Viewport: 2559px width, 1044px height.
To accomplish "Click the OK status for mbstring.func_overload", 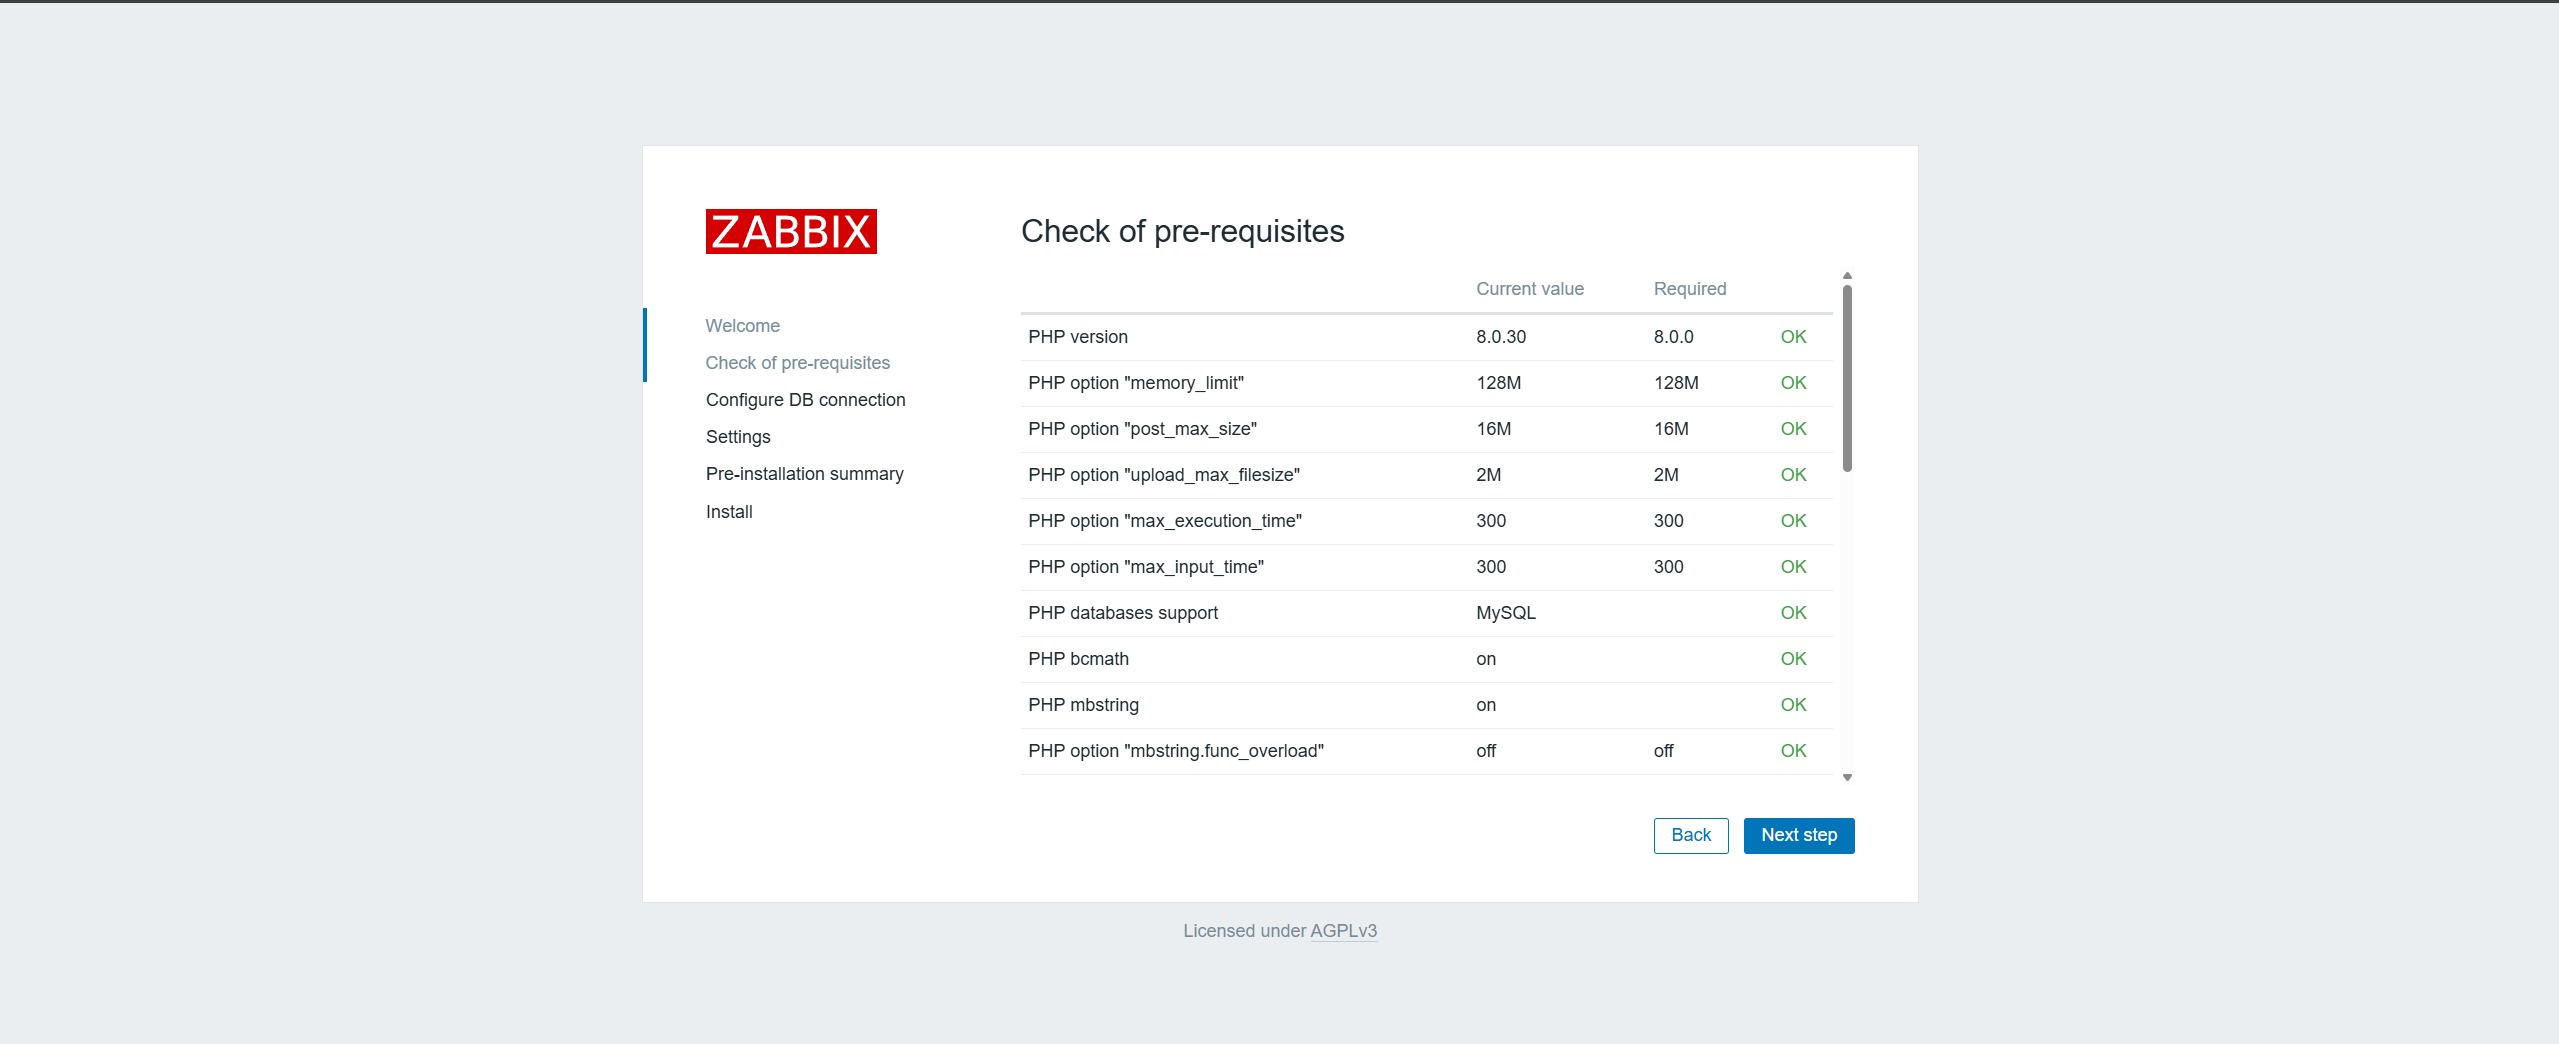I will coord(1793,751).
